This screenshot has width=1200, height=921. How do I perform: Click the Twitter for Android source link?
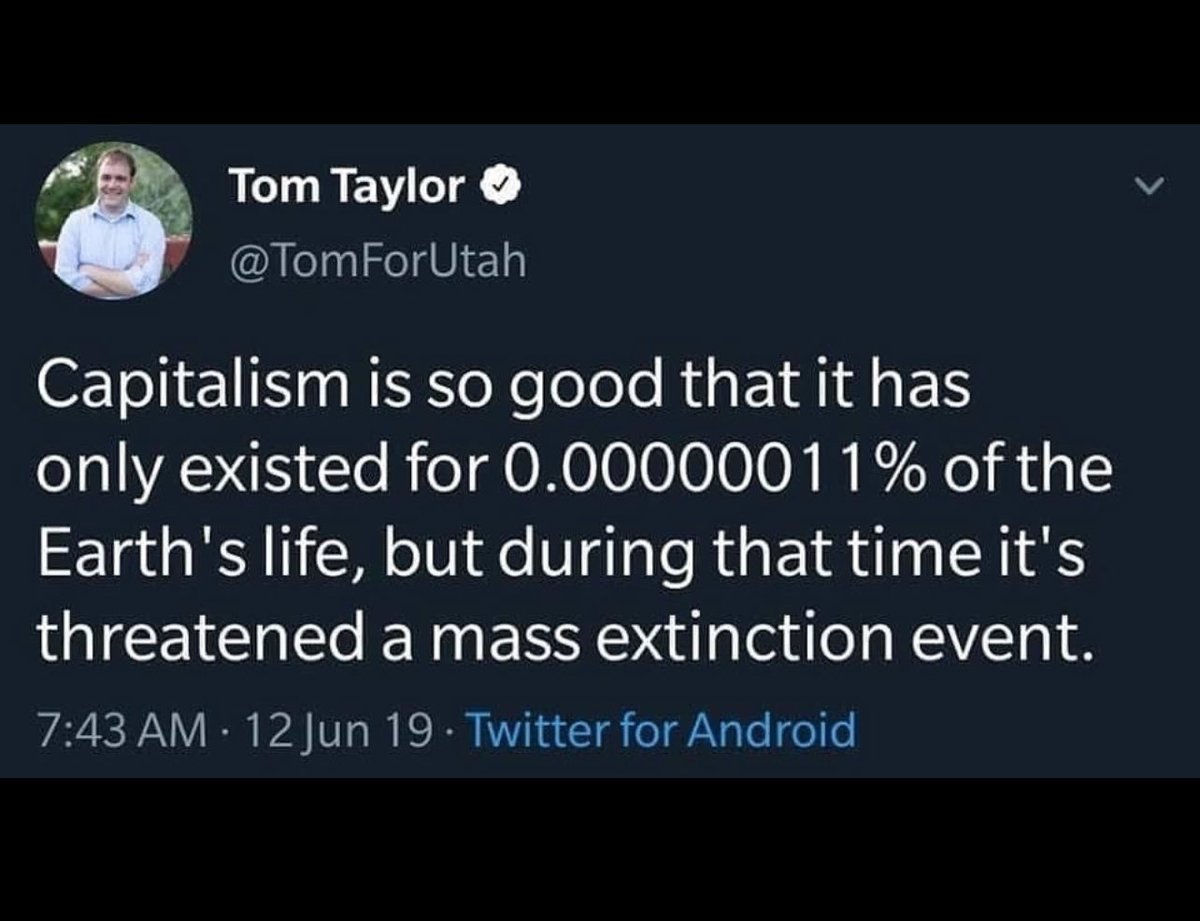pos(661,730)
